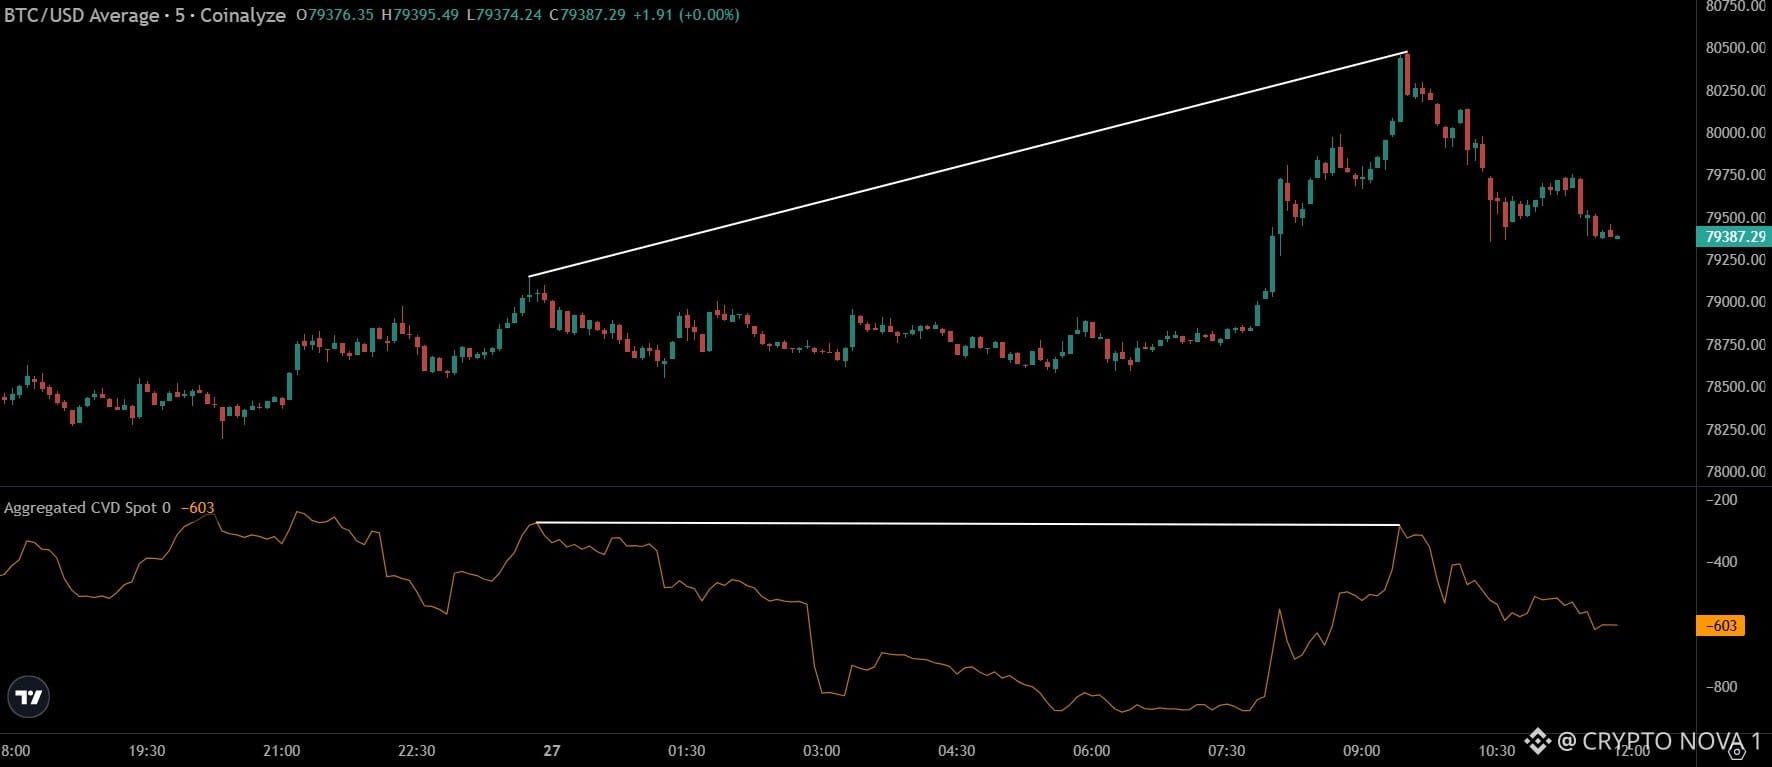Click the bold 27 date label on the time axis

click(552, 751)
